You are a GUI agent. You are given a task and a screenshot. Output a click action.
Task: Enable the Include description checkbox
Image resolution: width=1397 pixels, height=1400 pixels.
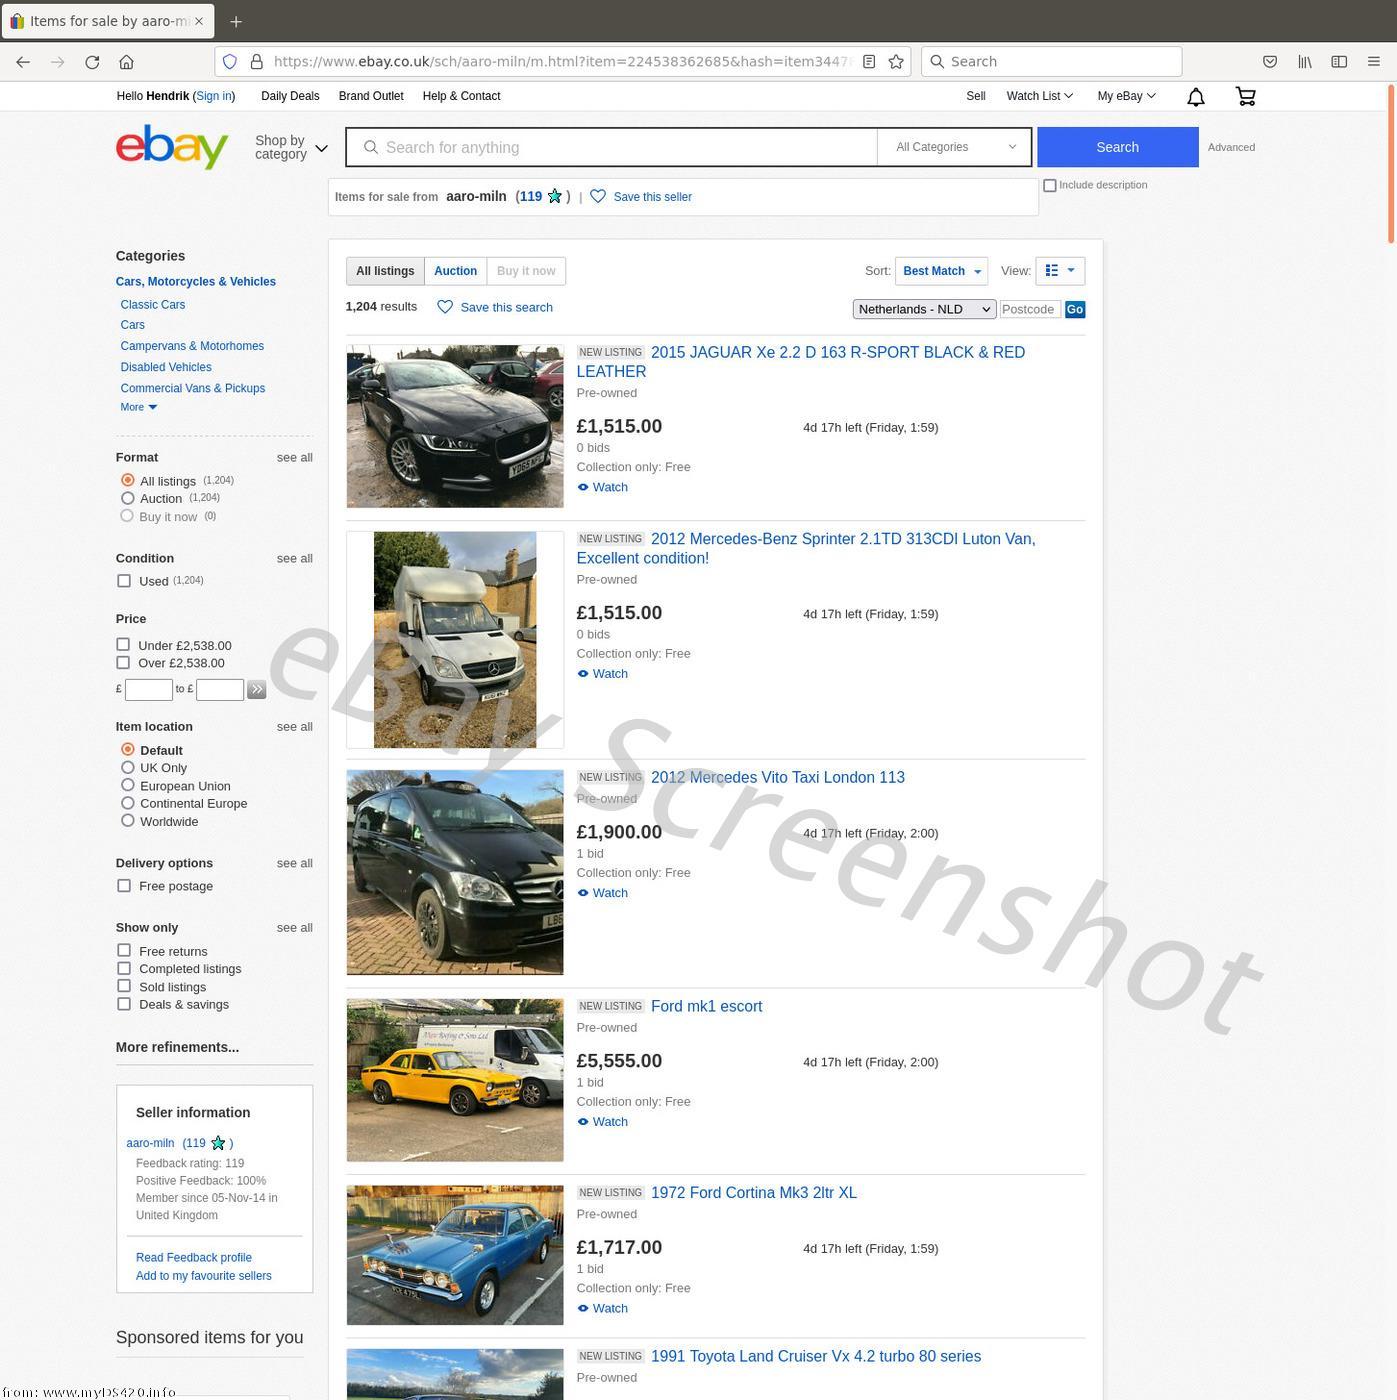click(x=1050, y=186)
